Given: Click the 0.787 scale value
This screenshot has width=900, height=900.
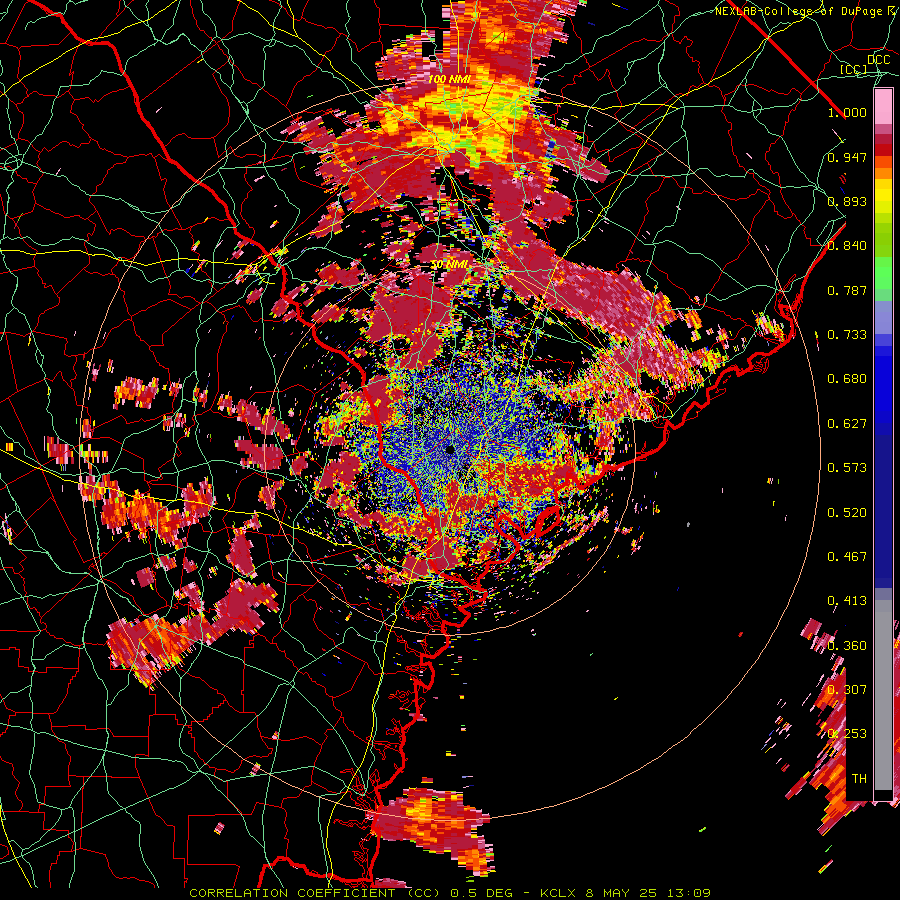Looking at the screenshot, I should click(x=847, y=290).
